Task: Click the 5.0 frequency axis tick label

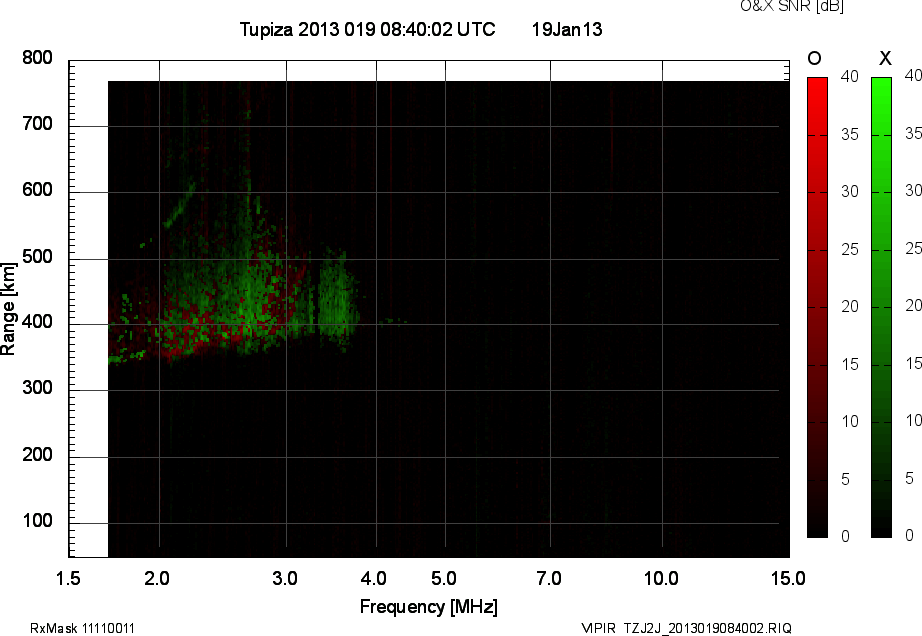Action: 444,578
